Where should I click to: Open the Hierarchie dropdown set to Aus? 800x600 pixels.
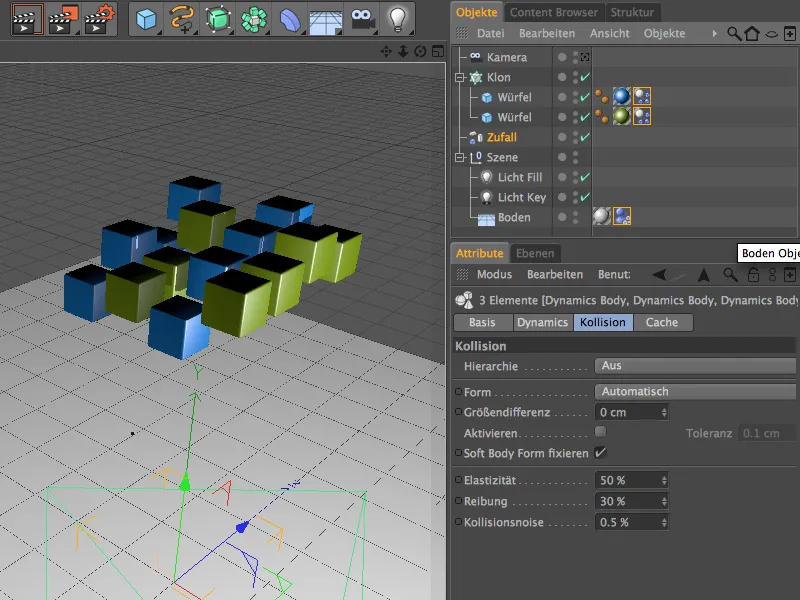tap(696, 366)
